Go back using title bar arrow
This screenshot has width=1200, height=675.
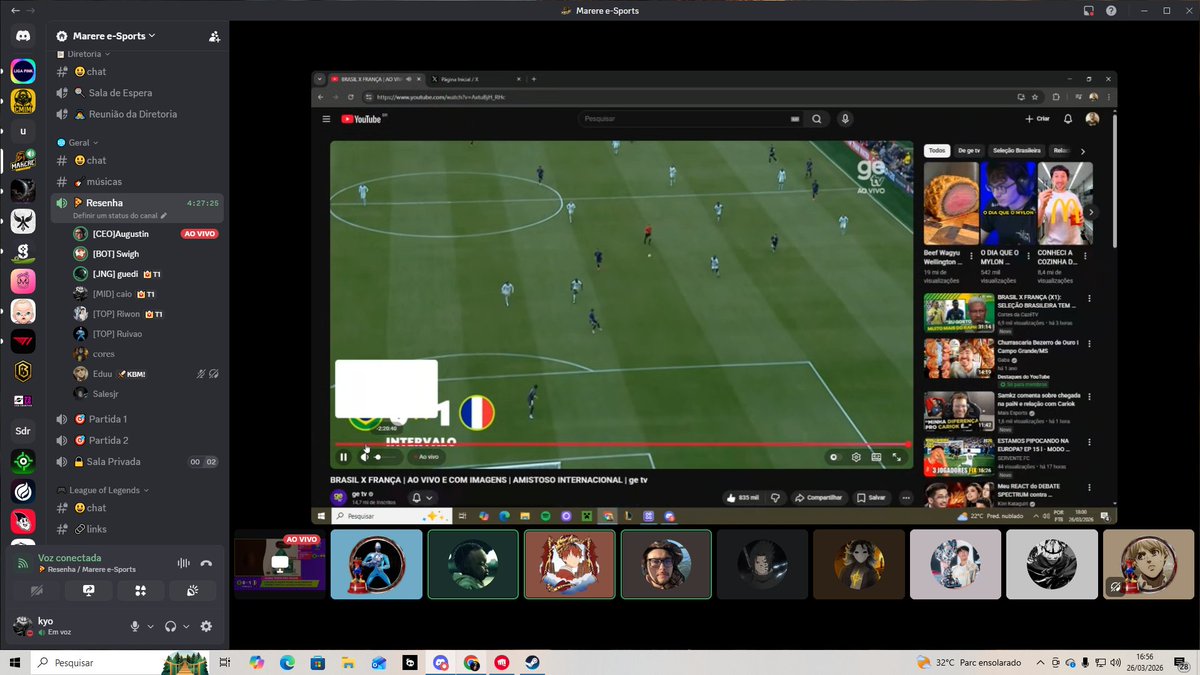(14, 11)
